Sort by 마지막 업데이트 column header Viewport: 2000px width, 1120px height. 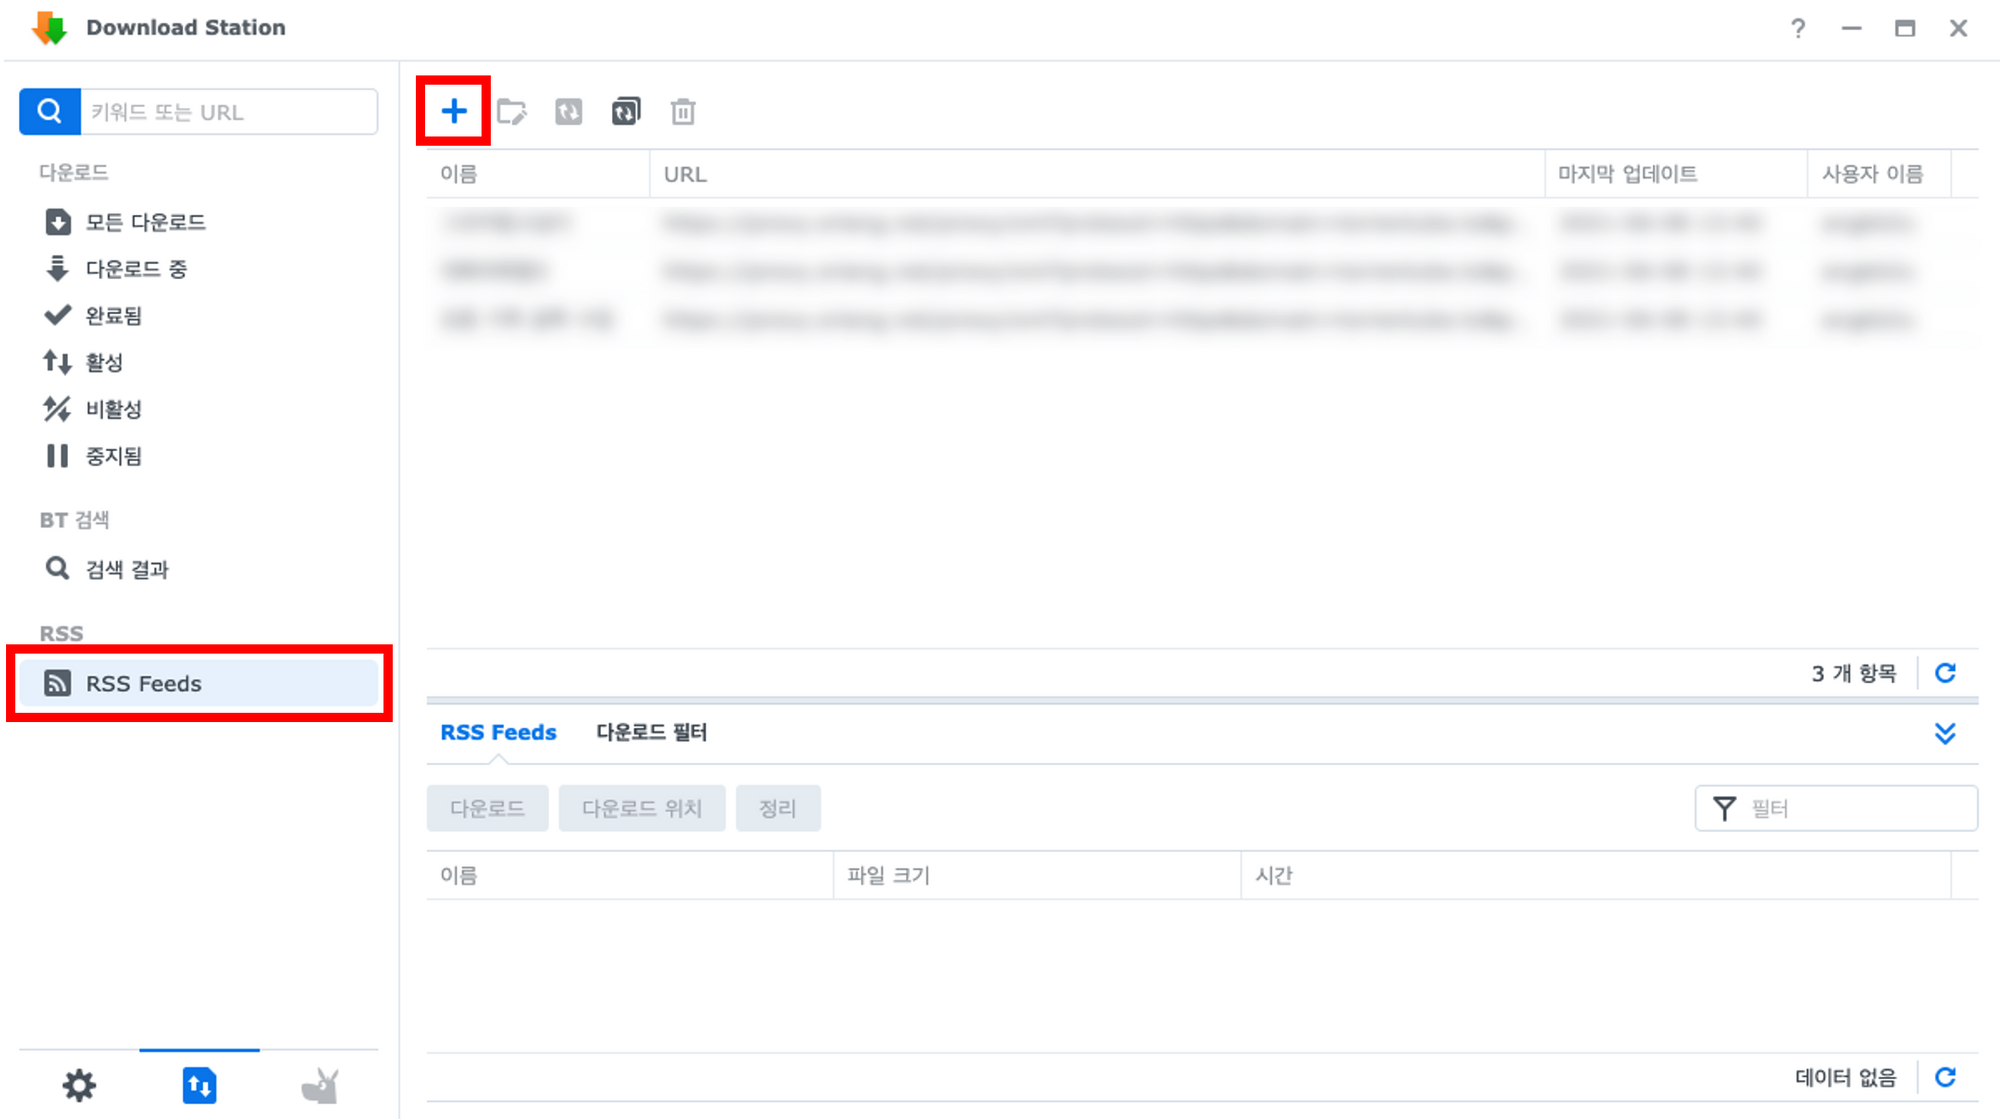[1627, 174]
